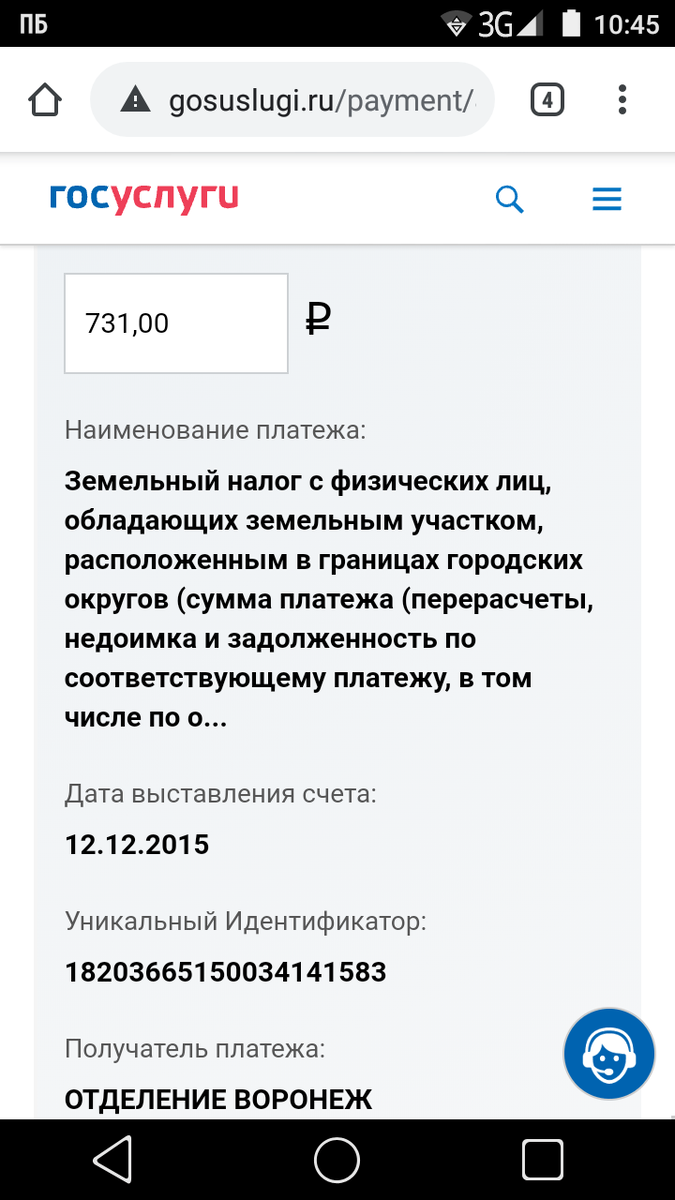Tap the ruble currency symbol
Image resolution: width=675 pixels, height=1200 pixels.
[318, 320]
